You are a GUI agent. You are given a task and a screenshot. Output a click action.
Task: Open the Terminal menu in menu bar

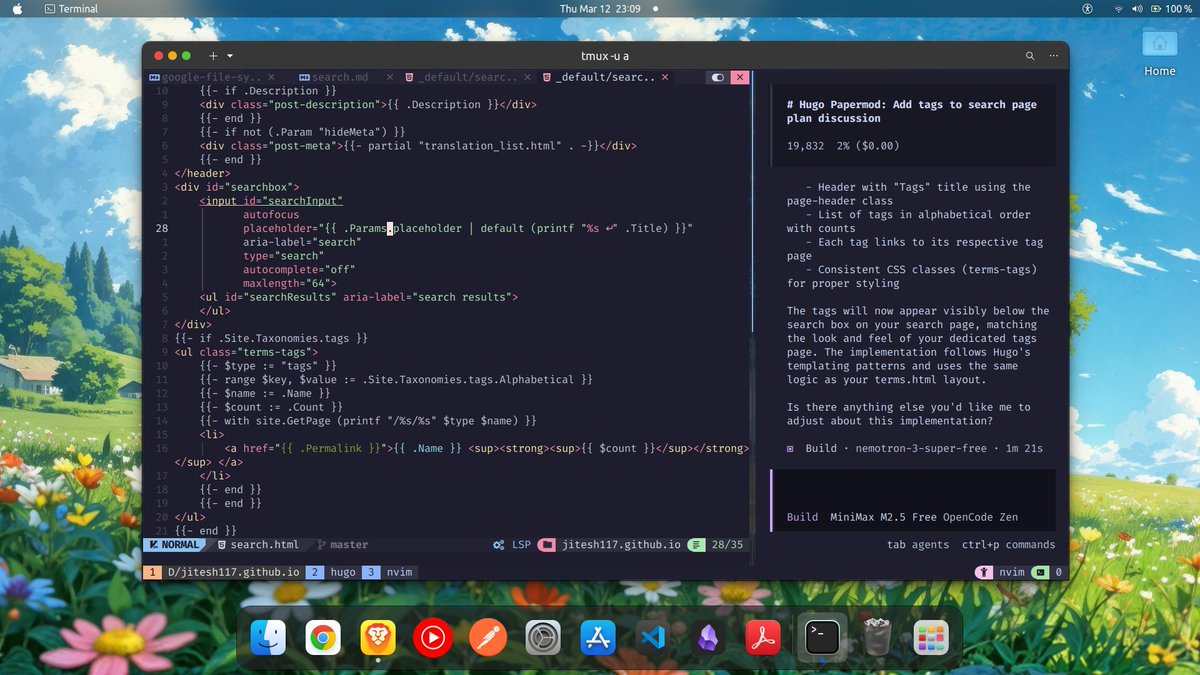click(70, 9)
